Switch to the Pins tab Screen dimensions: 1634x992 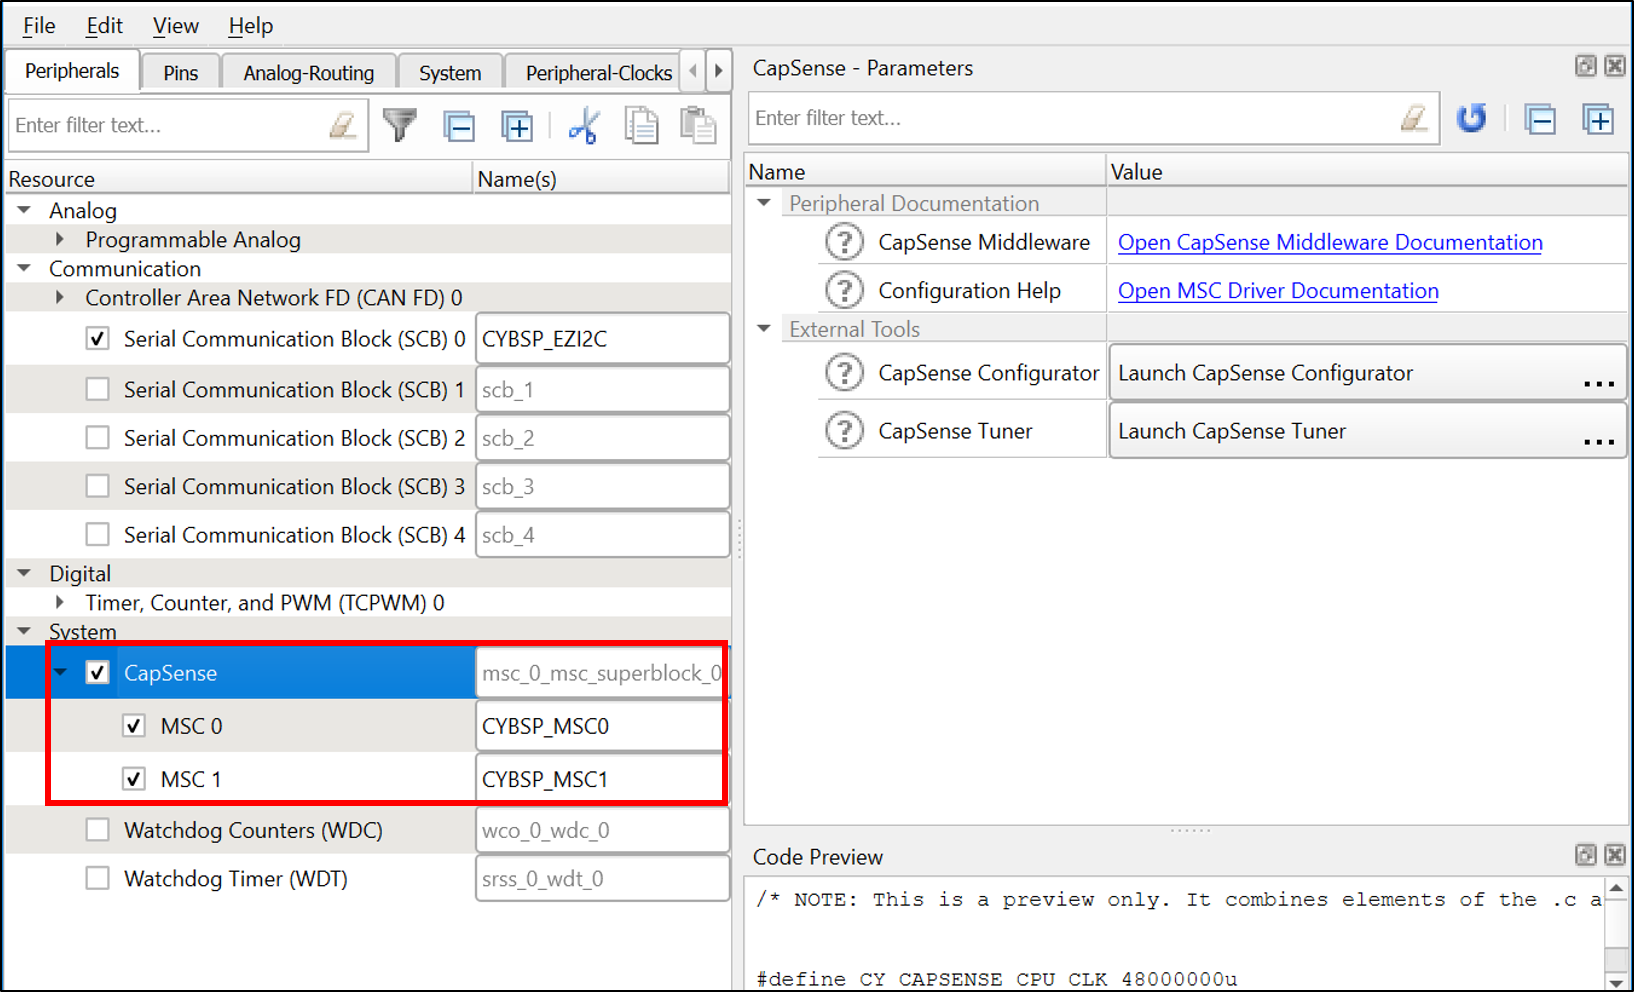(181, 73)
